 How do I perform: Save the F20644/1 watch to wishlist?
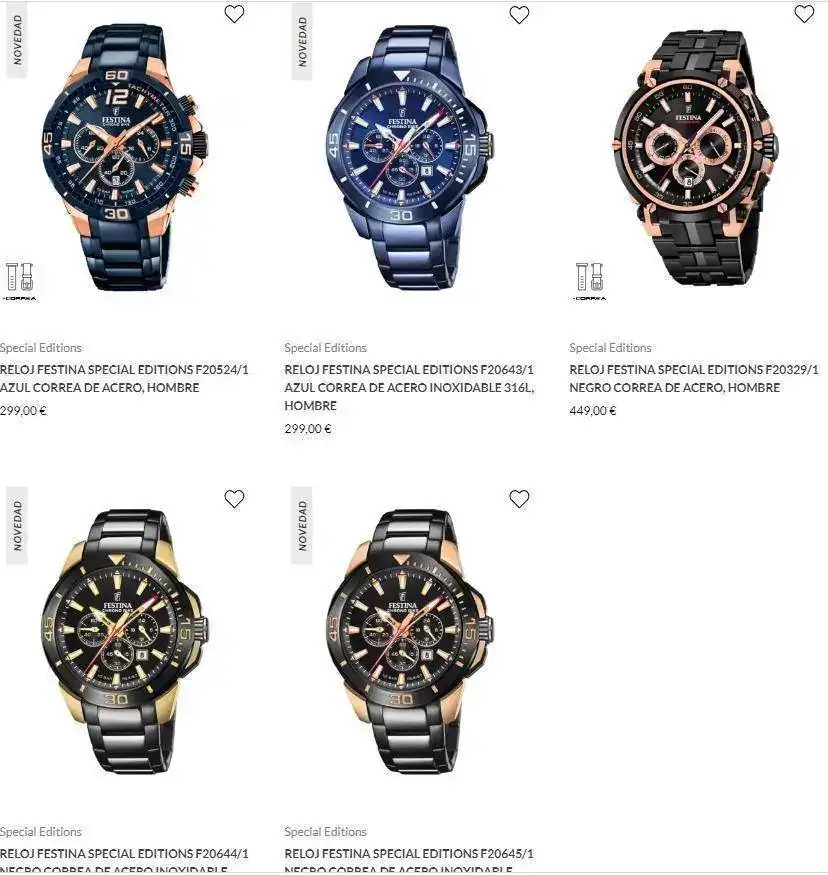234,499
